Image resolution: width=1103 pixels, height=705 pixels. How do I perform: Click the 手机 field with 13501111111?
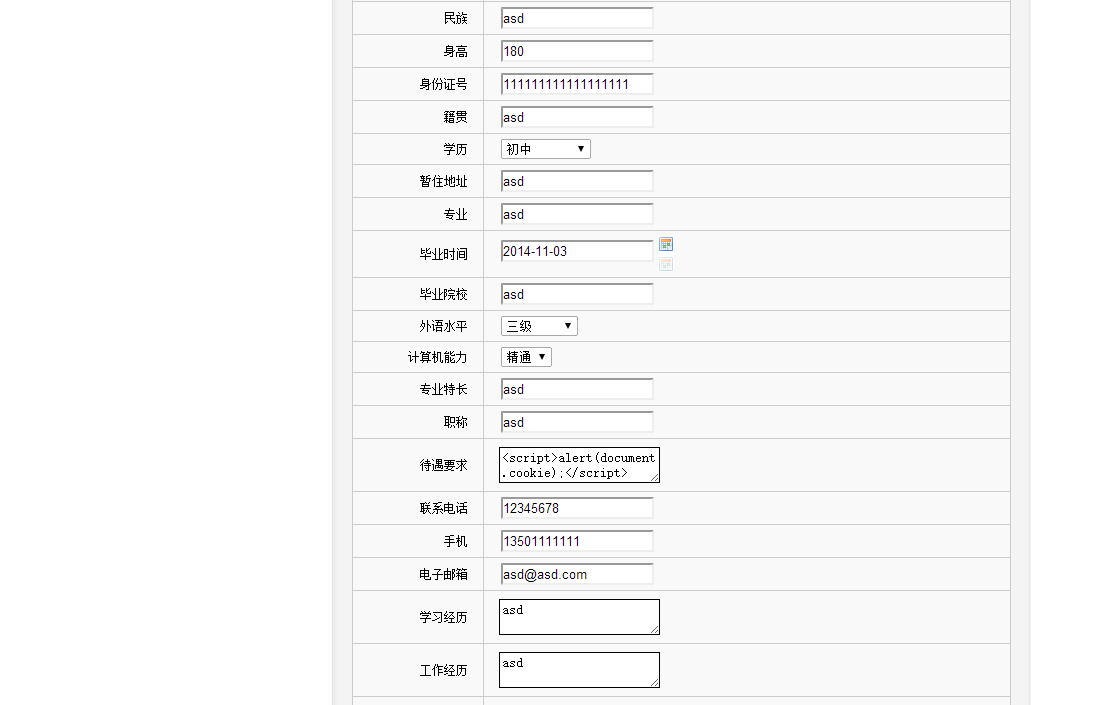577,541
